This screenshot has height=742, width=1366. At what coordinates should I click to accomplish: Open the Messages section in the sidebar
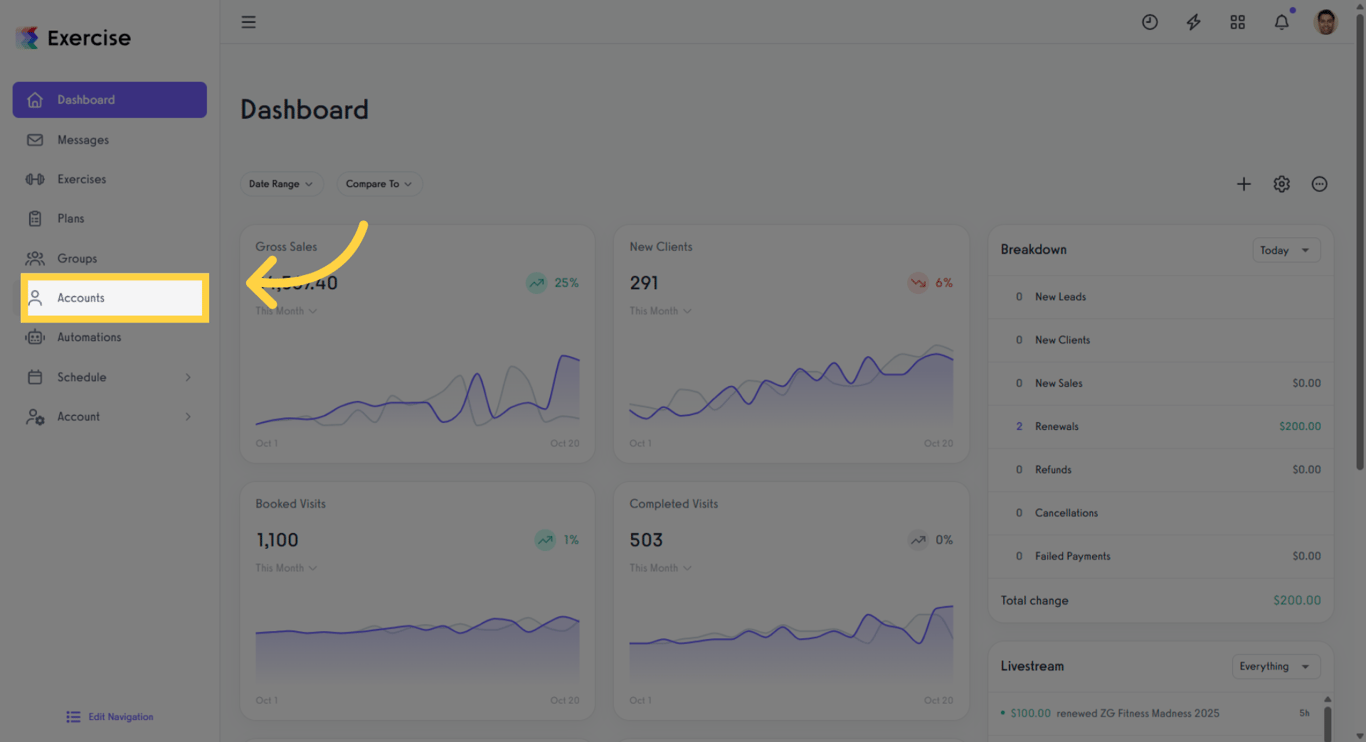tap(84, 139)
